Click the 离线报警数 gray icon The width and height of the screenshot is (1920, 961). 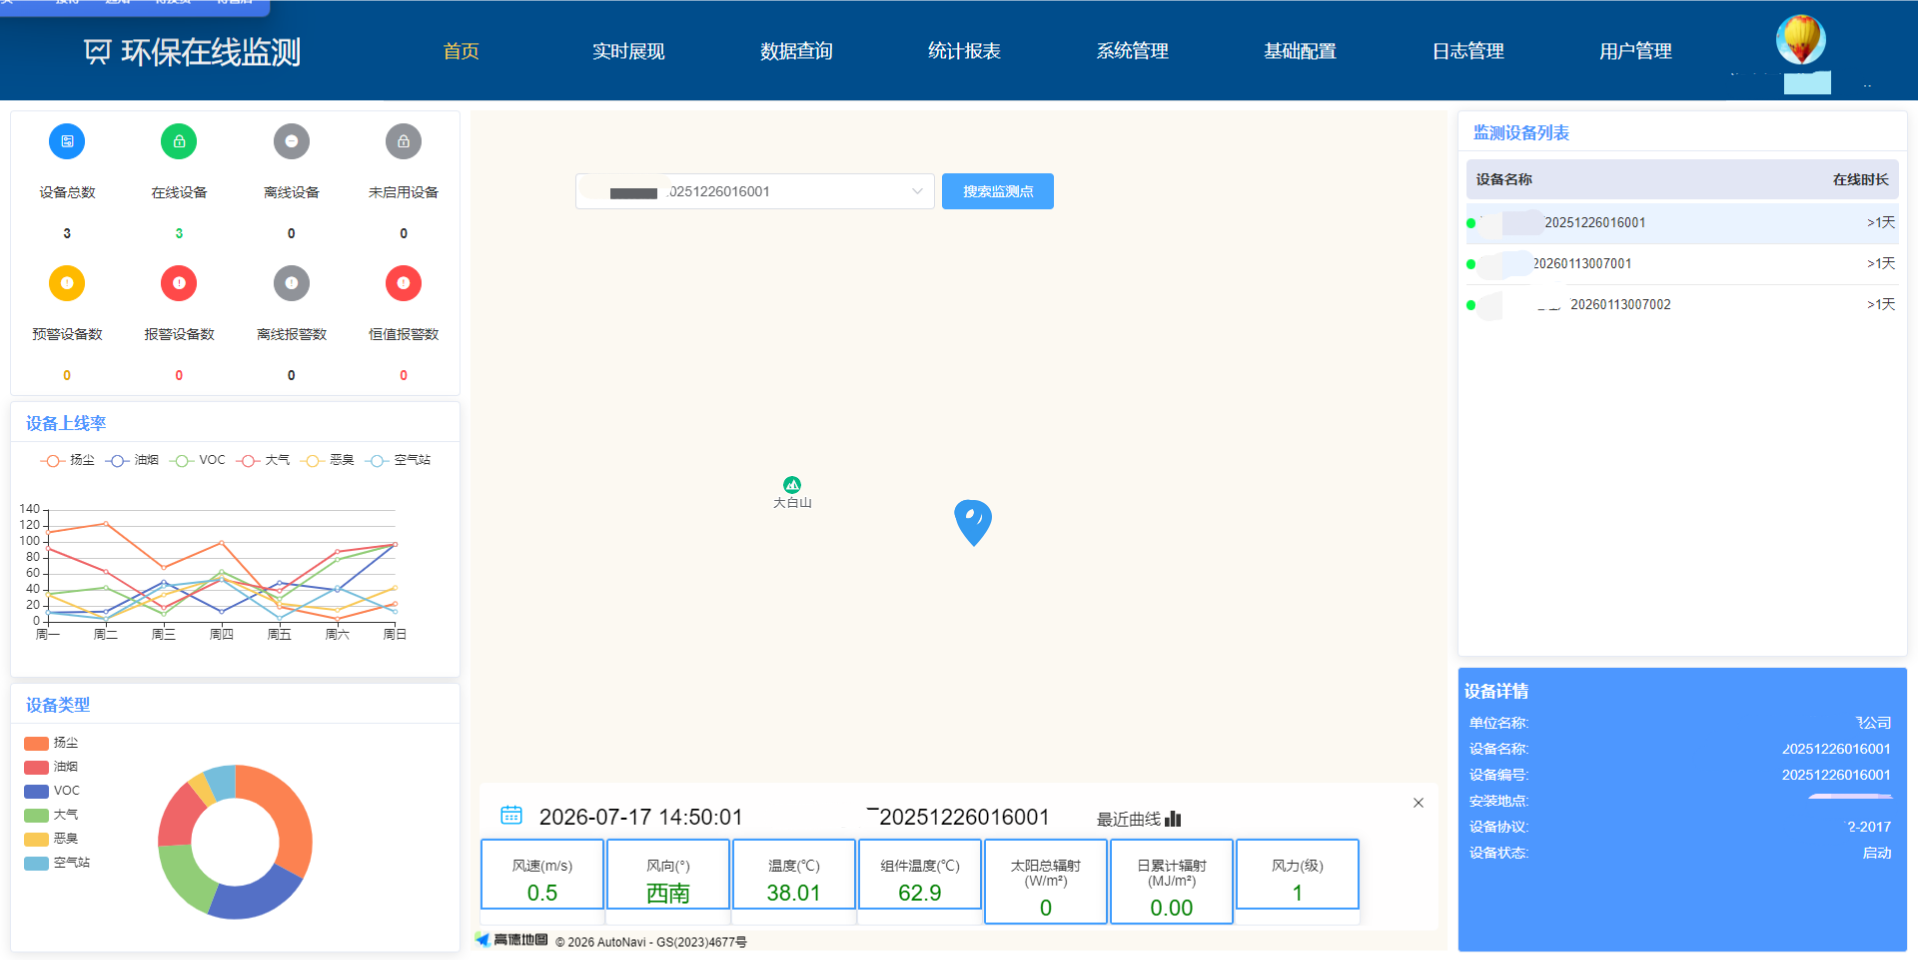point(291,284)
